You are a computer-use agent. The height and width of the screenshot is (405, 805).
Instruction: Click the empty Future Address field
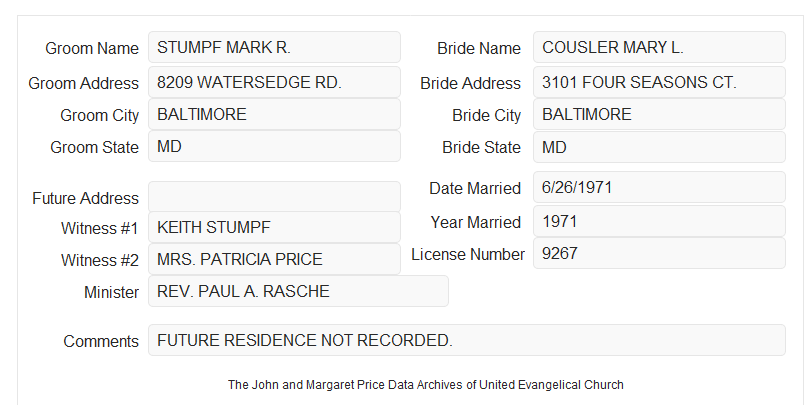pyautogui.click(x=274, y=197)
